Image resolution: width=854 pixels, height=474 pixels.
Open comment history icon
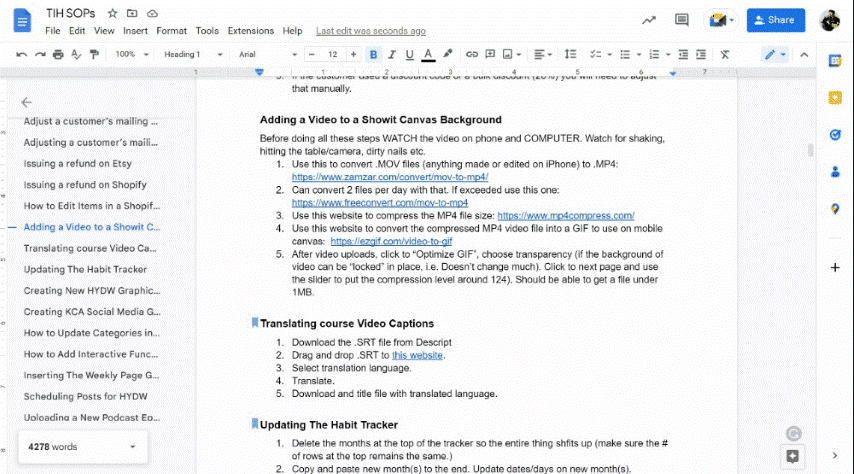(x=682, y=20)
